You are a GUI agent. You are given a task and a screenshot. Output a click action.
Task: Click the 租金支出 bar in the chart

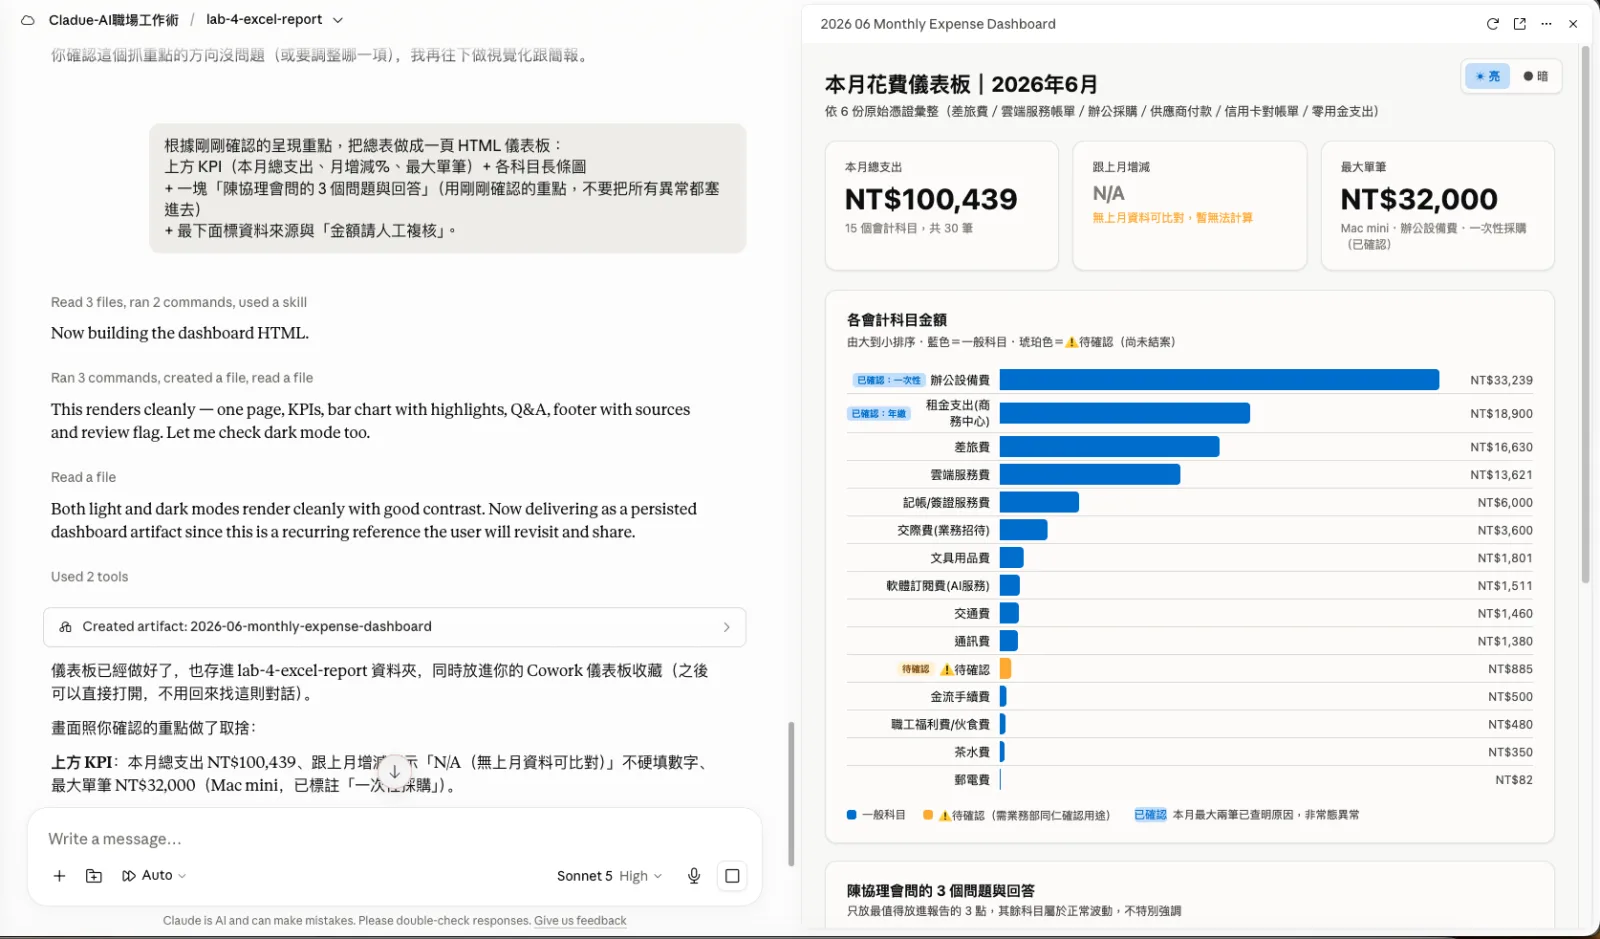(x=1125, y=413)
